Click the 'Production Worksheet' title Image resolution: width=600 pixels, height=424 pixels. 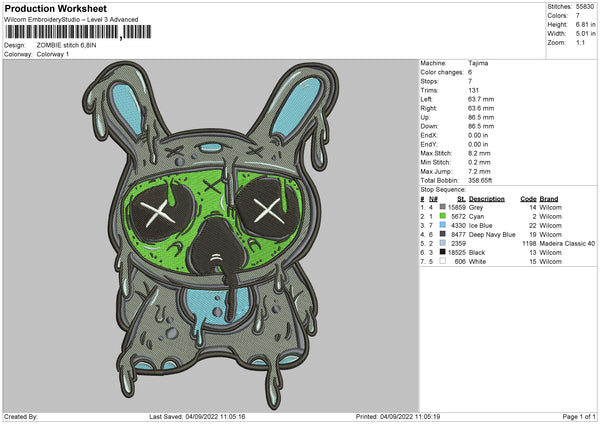pos(56,8)
